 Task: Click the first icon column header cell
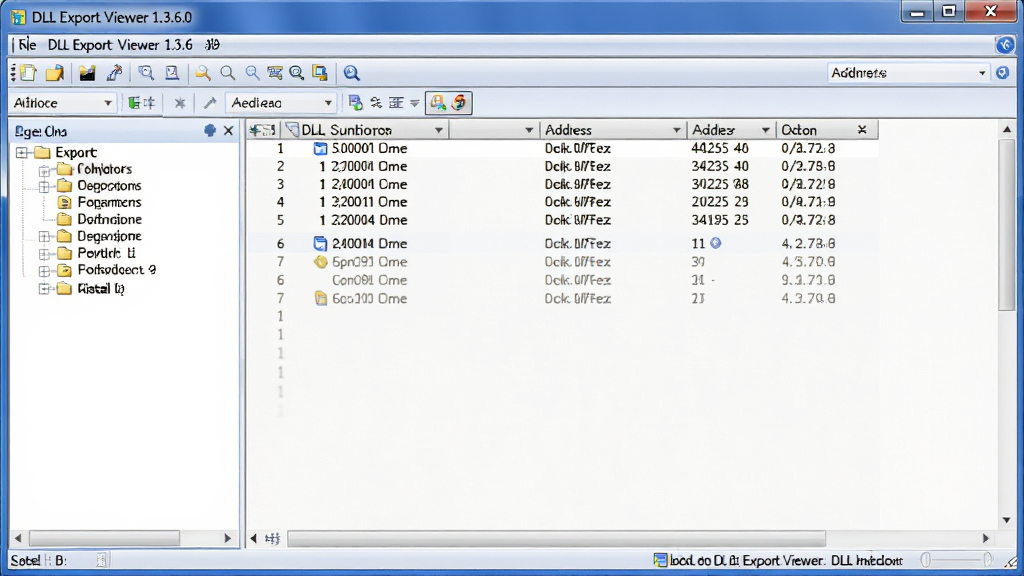tap(263, 130)
